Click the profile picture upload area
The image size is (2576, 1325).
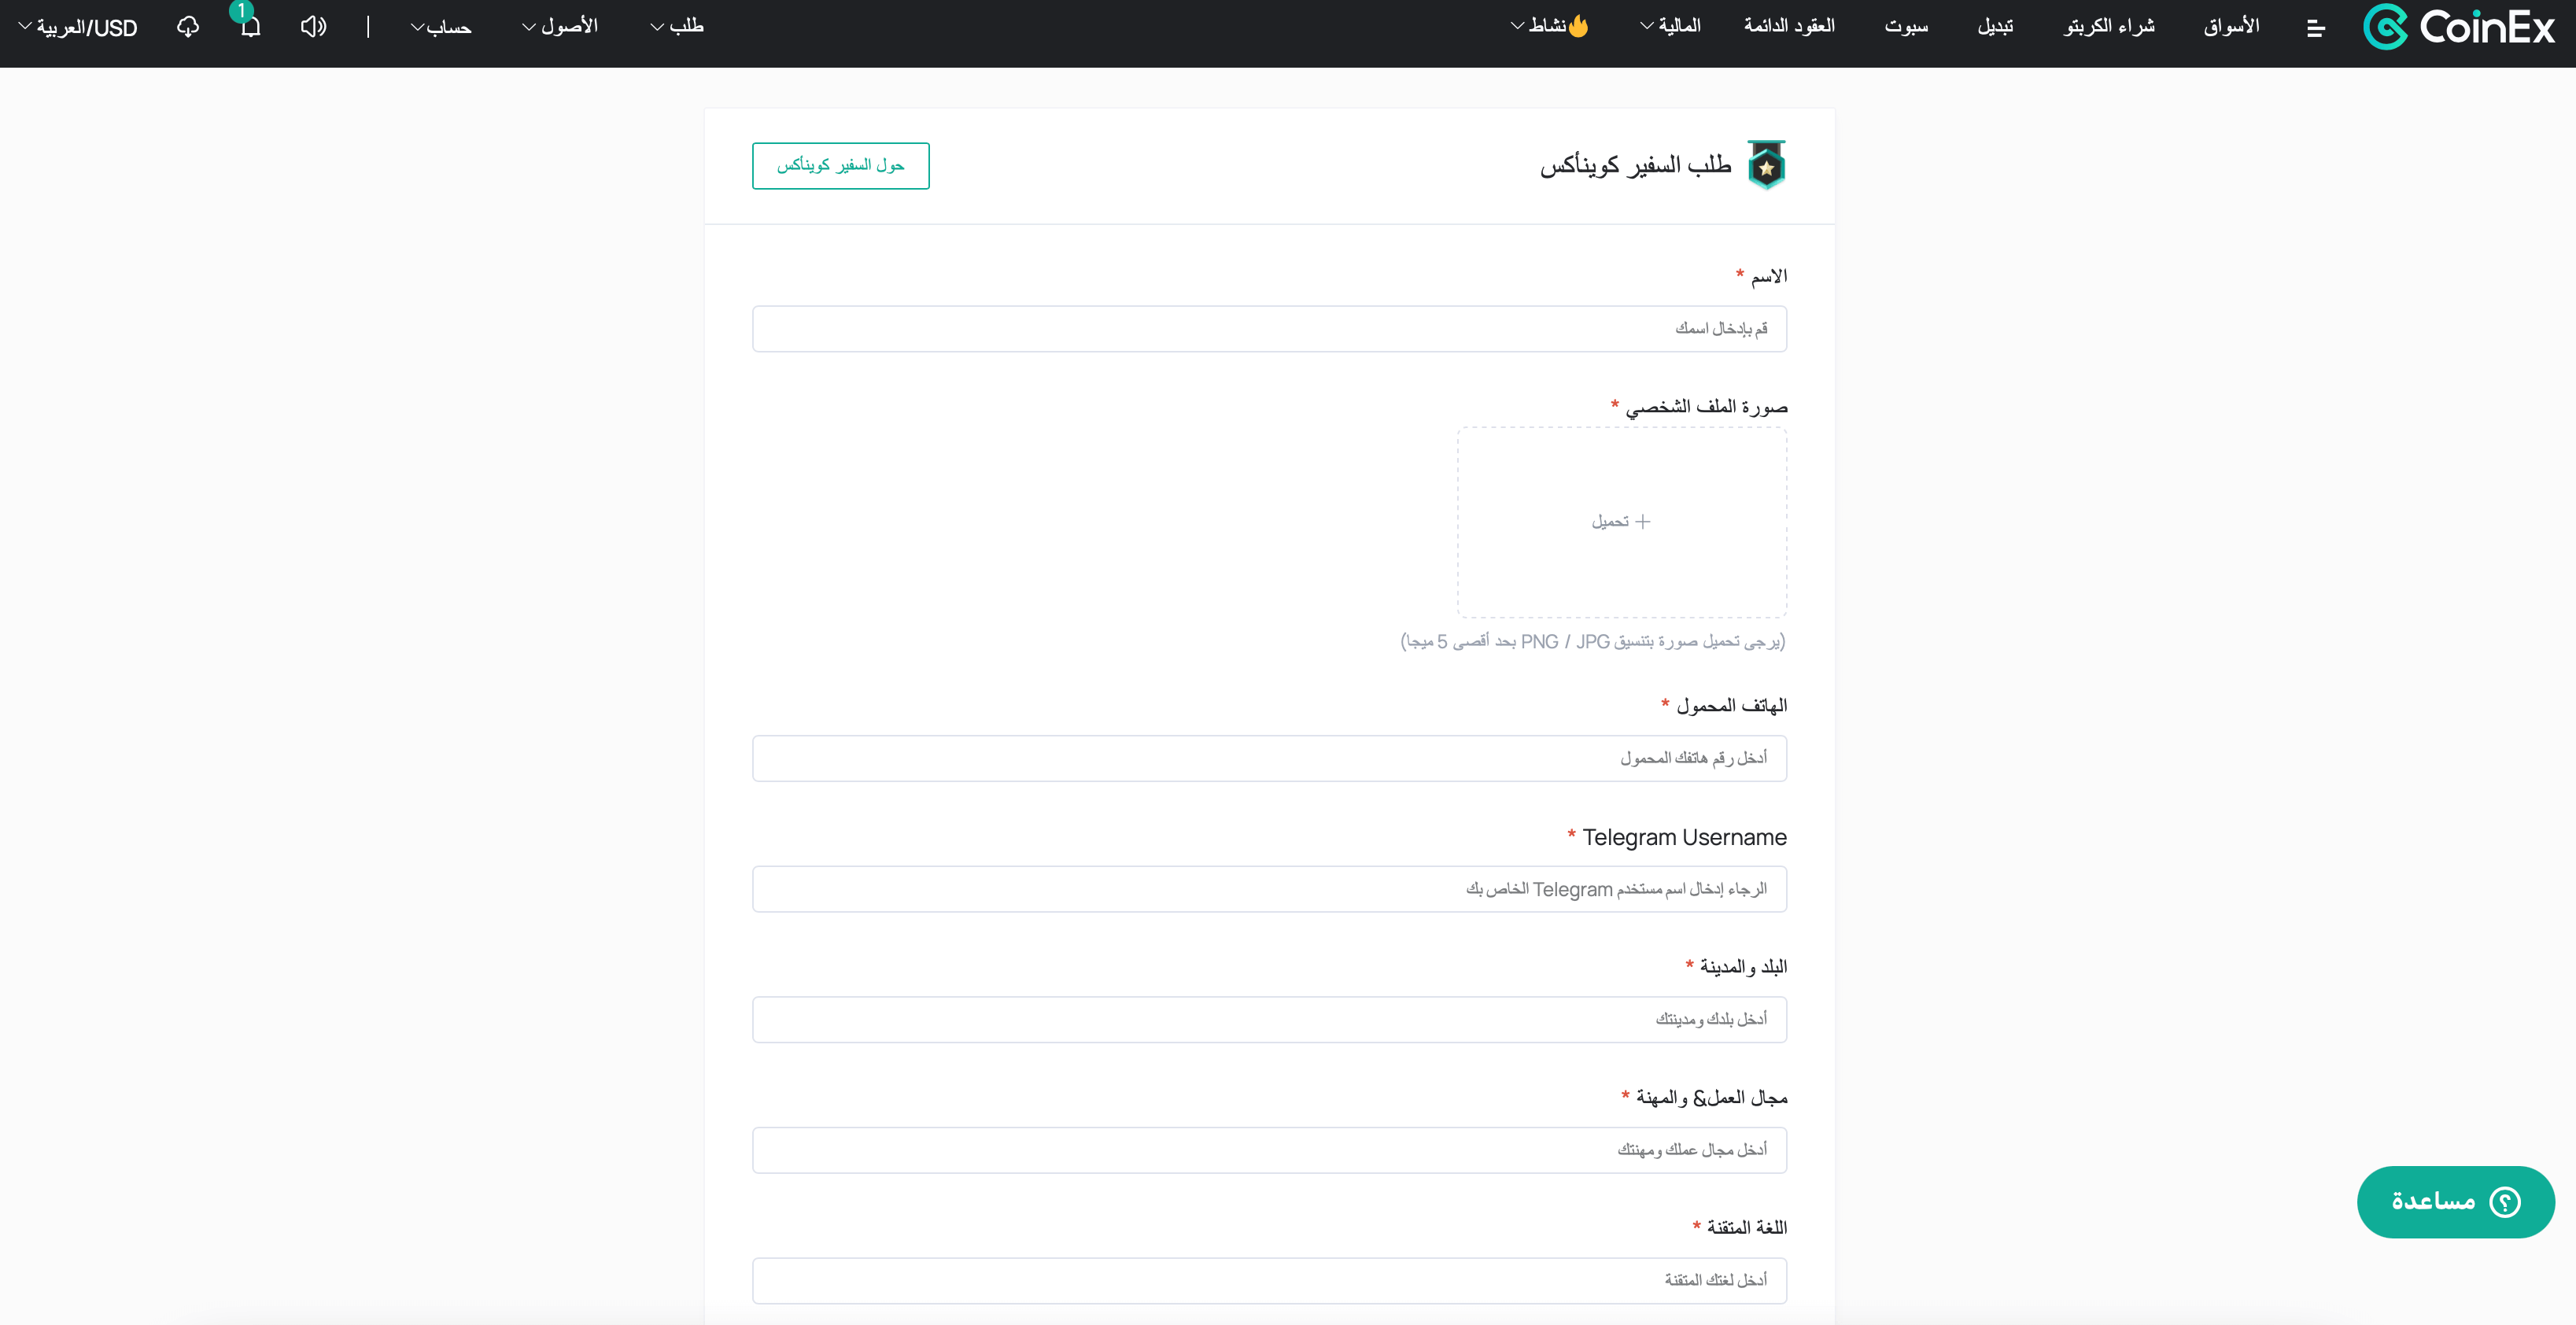[x=1621, y=522]
